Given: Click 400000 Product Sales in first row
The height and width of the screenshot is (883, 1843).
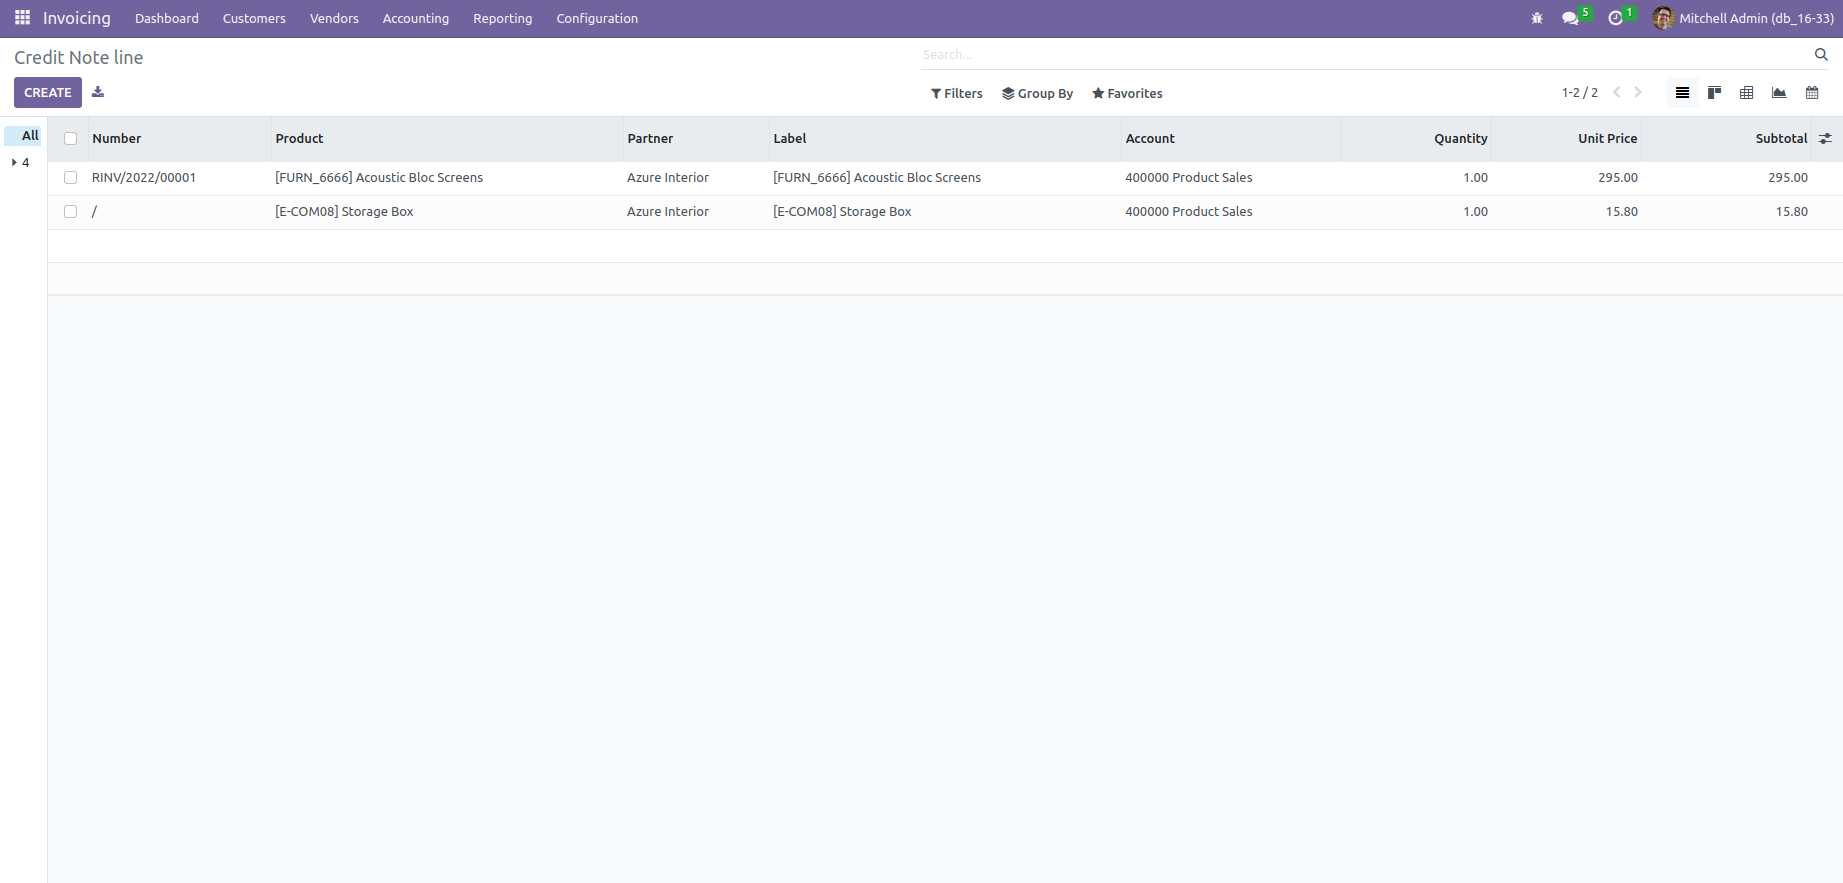Looking at the screenshot, I should click(1189, 178).
